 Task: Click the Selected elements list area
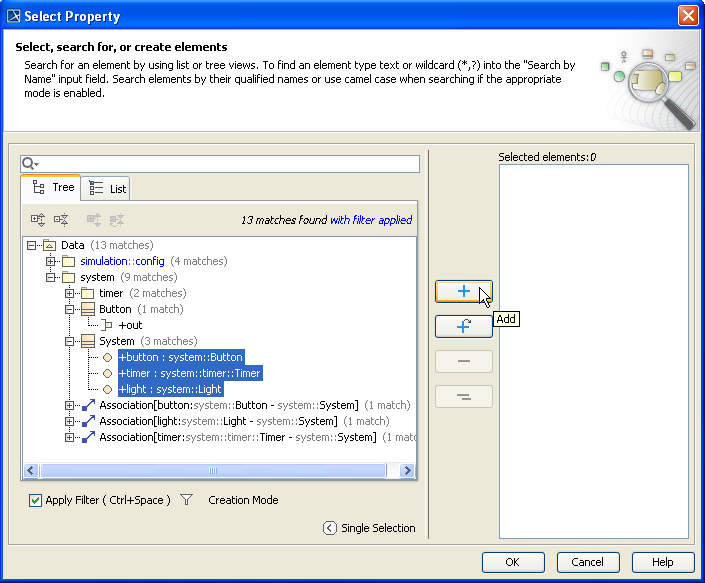pos(593,351)
